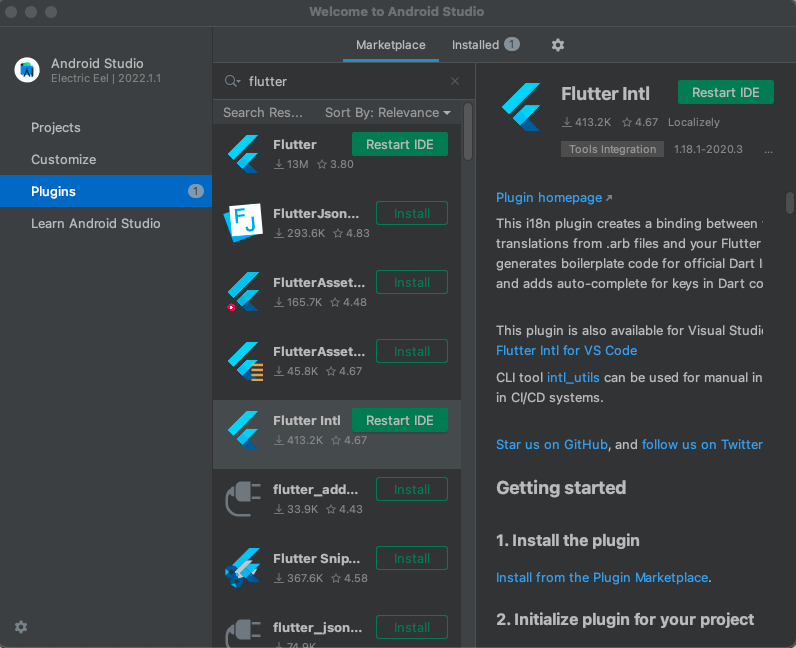Select the flutter_add... entry name
796x648 pixels.
tap(315, 490)
